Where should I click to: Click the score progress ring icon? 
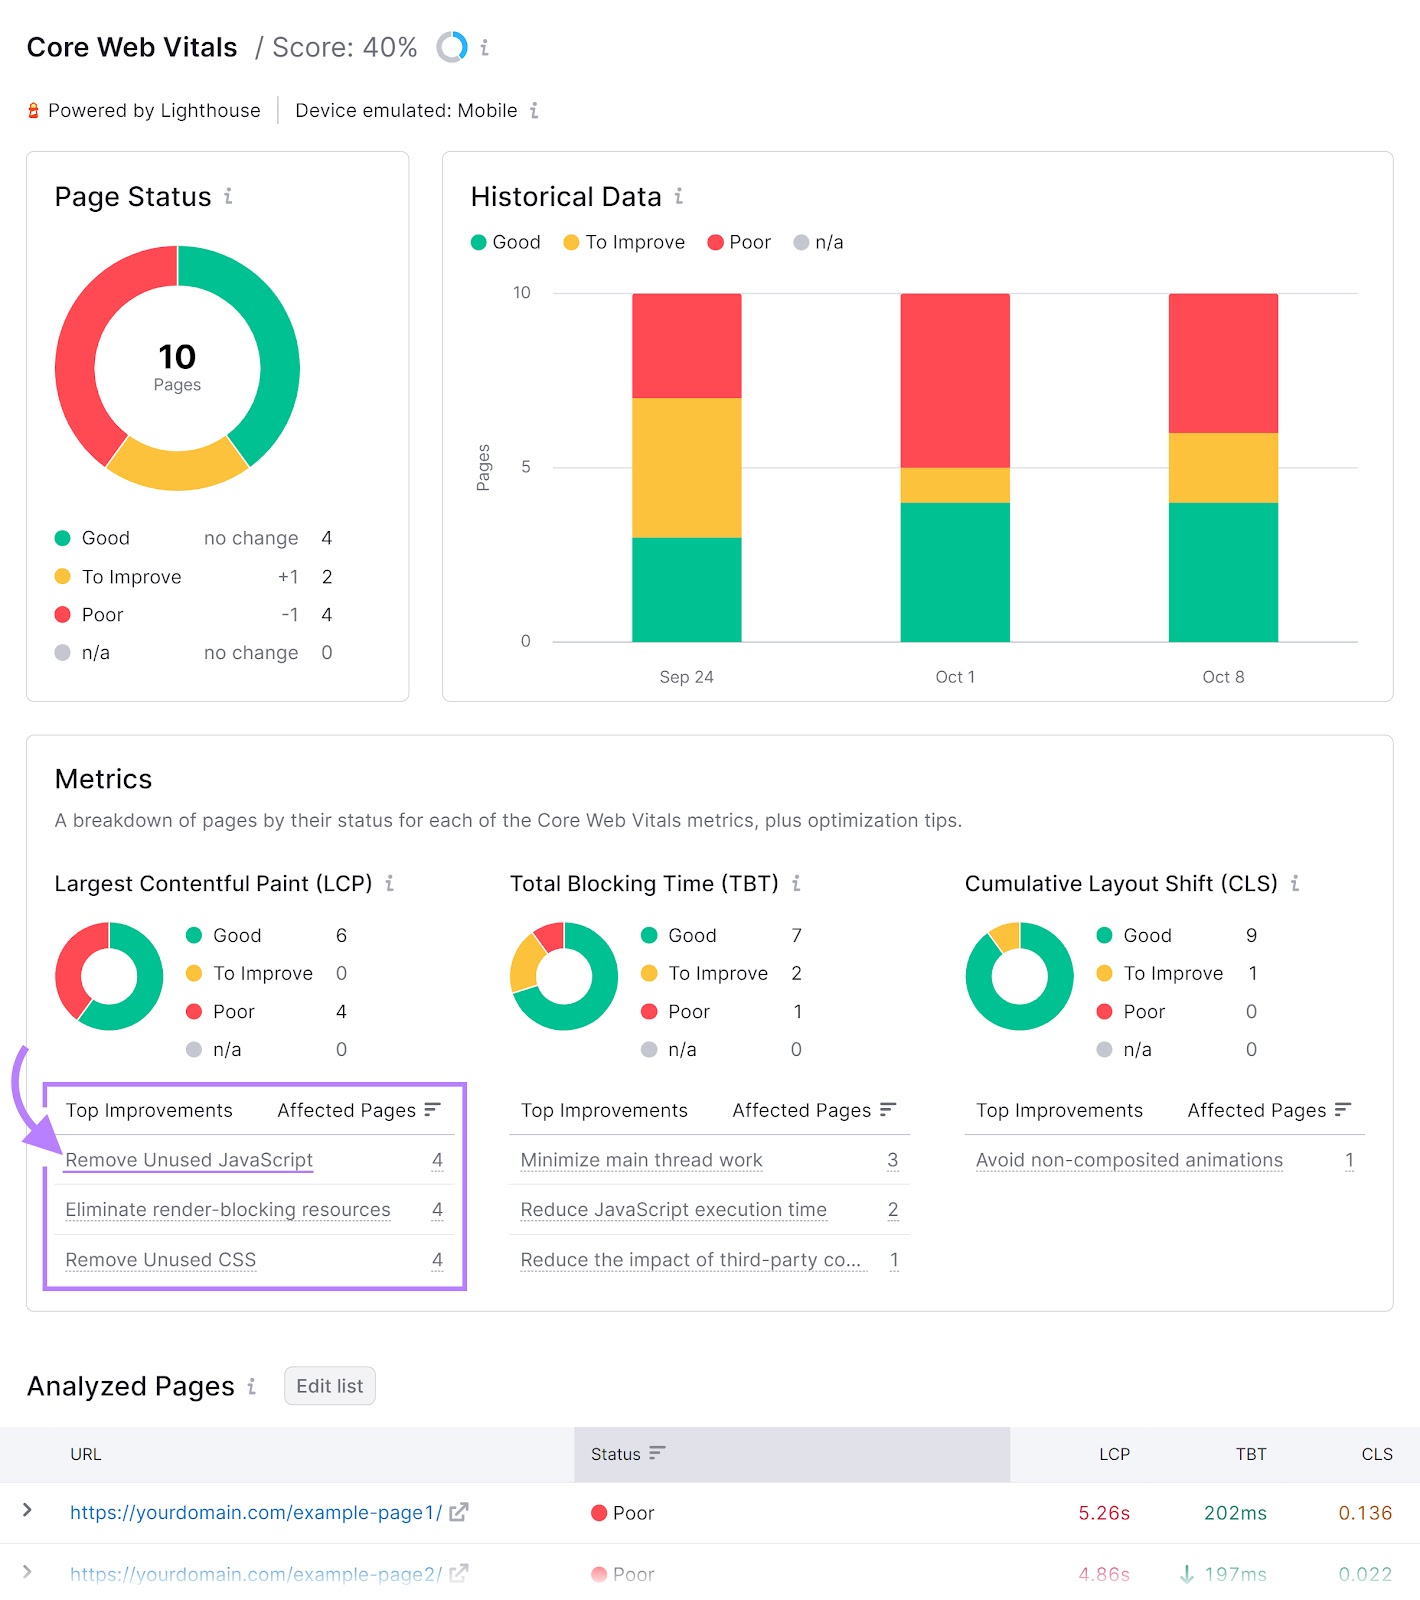[452, 47]
